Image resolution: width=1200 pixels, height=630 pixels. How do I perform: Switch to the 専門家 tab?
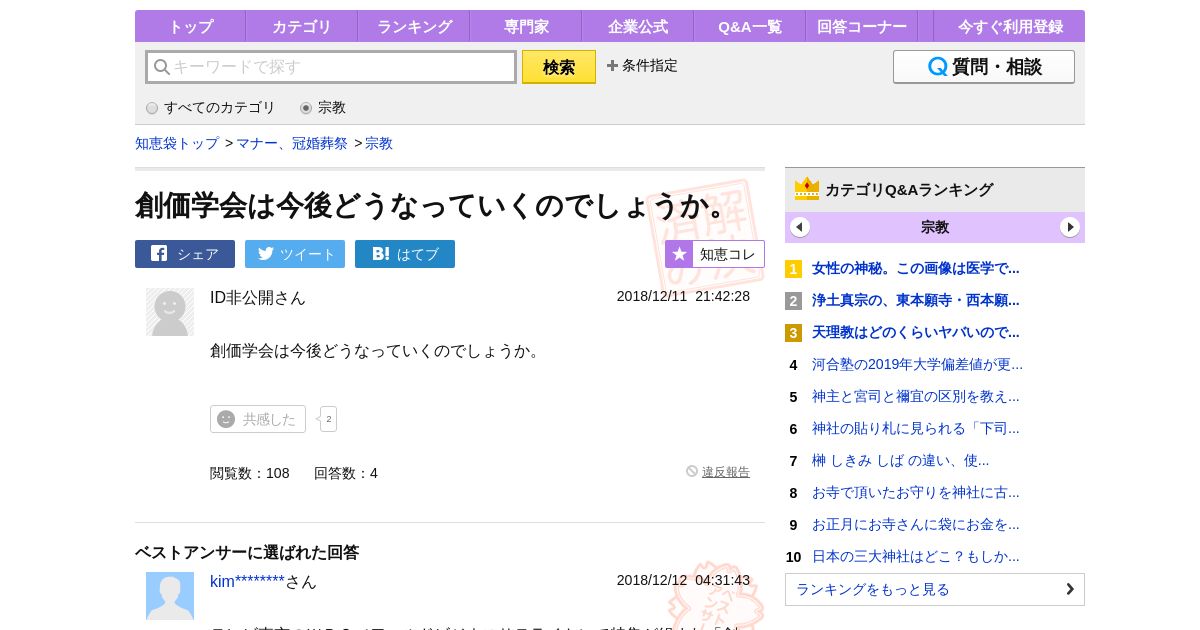pyautogui.click(x=526, y=27)
